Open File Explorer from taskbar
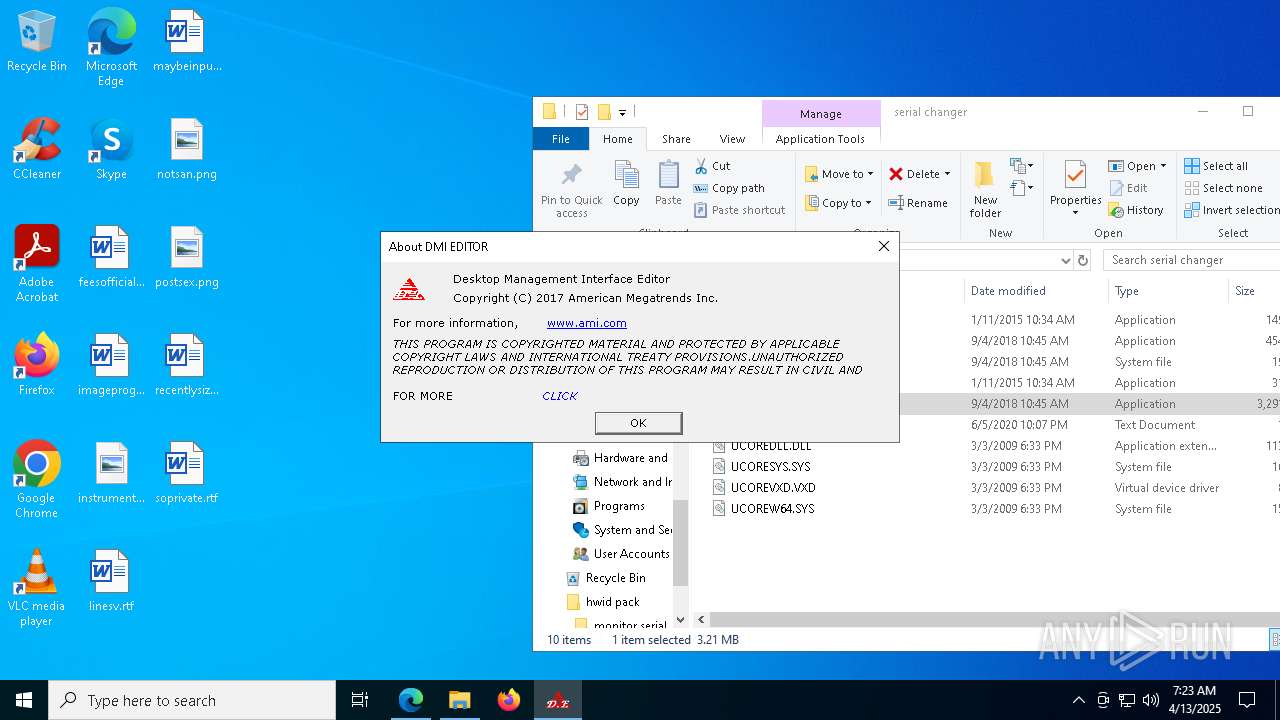1280x720 pixels. (x=459, y=700)
